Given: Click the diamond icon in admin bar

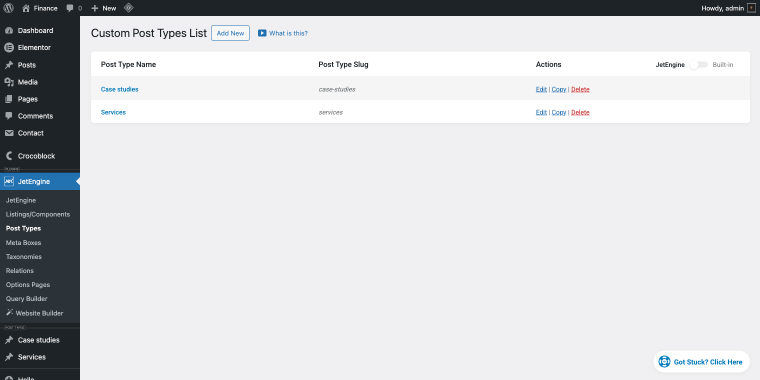Looking at the screenshot, I should (x=128, y=8).
